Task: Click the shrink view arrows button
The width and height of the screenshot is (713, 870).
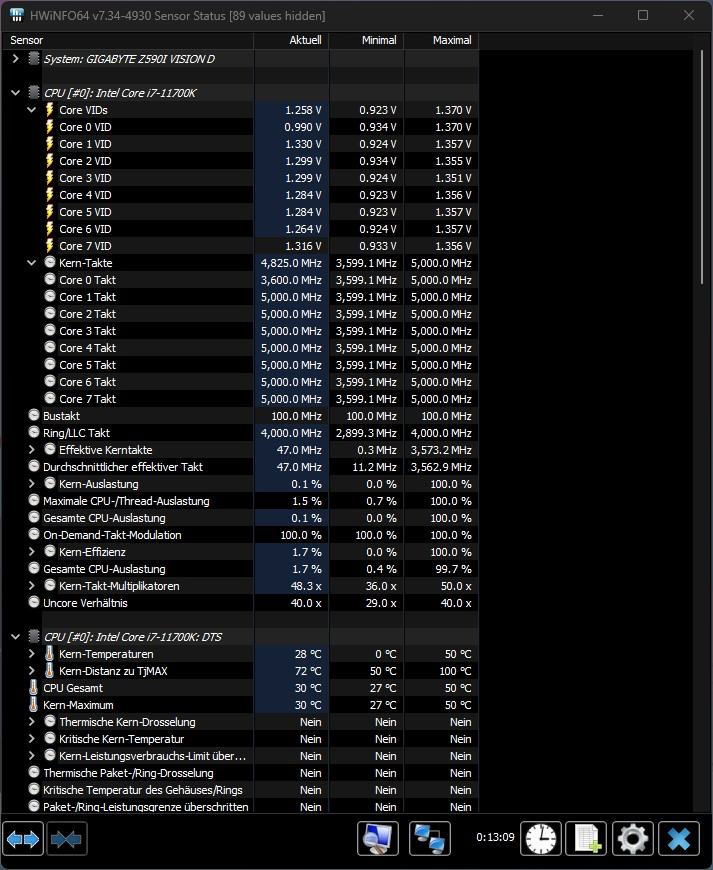Action: tap(66, 838)
